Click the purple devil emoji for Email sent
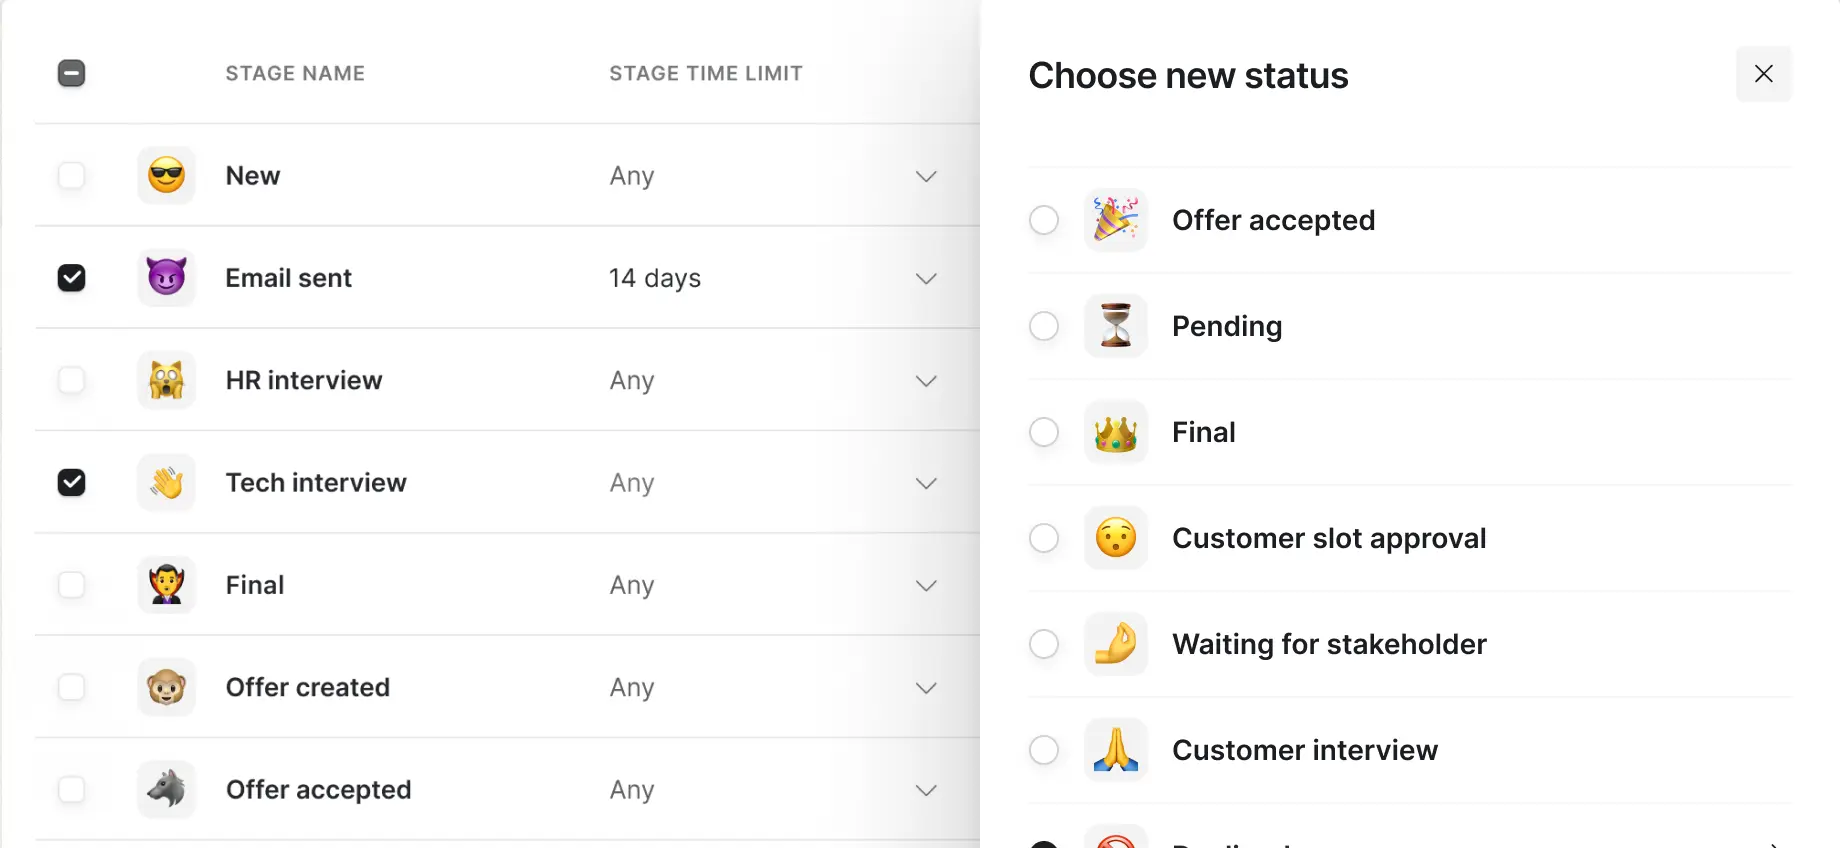This screenshot has height=848, width=1840. point(166,278)
